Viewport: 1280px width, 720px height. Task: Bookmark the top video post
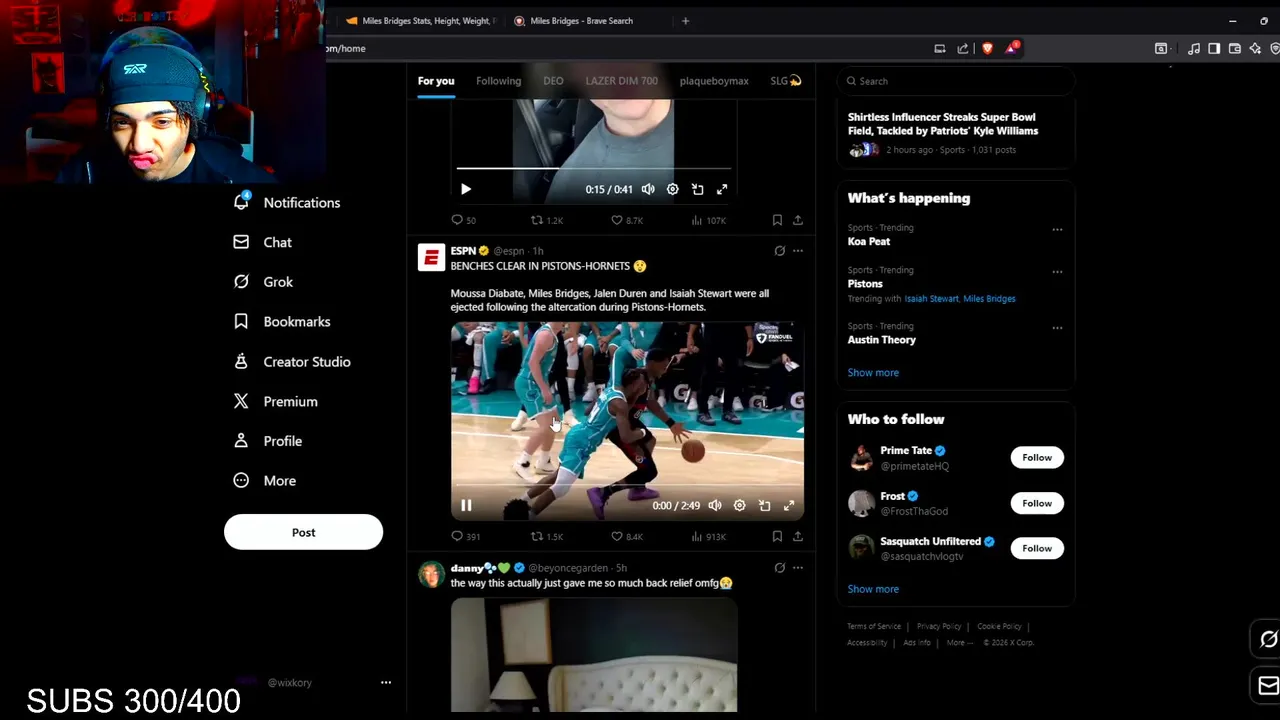(x=777, y=220)
